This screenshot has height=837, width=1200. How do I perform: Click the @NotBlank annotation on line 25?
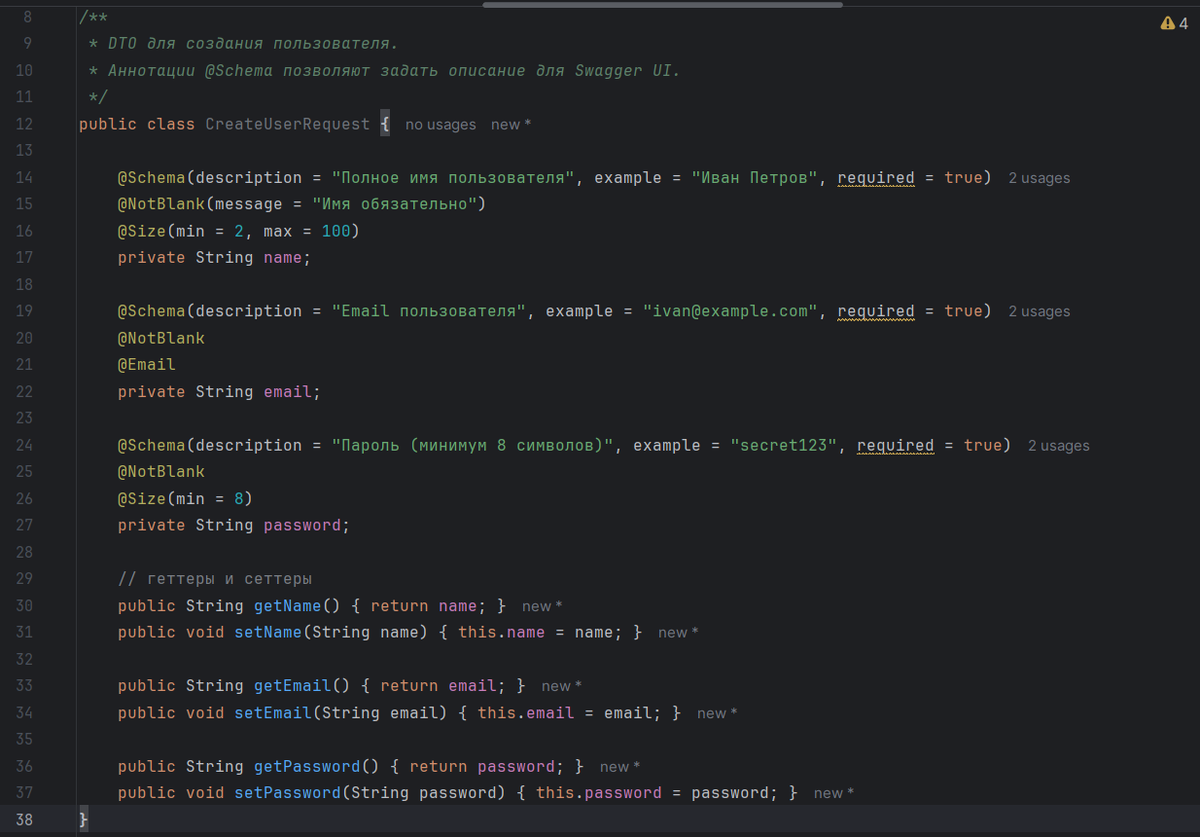pyautogui.click(x=161, y=472)
